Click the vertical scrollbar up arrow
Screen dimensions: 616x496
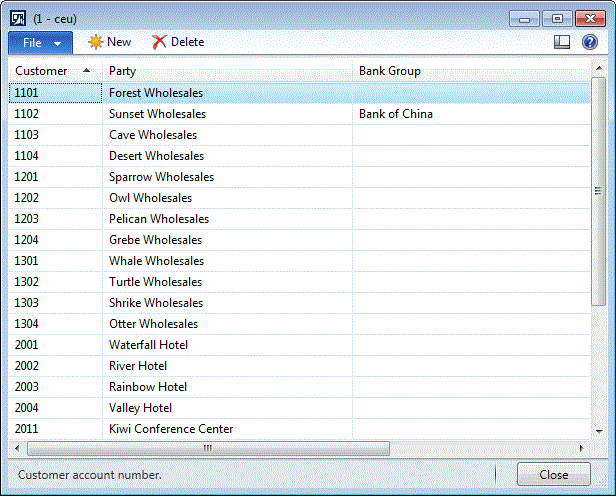pyautogui.click(x=598, y=70)
